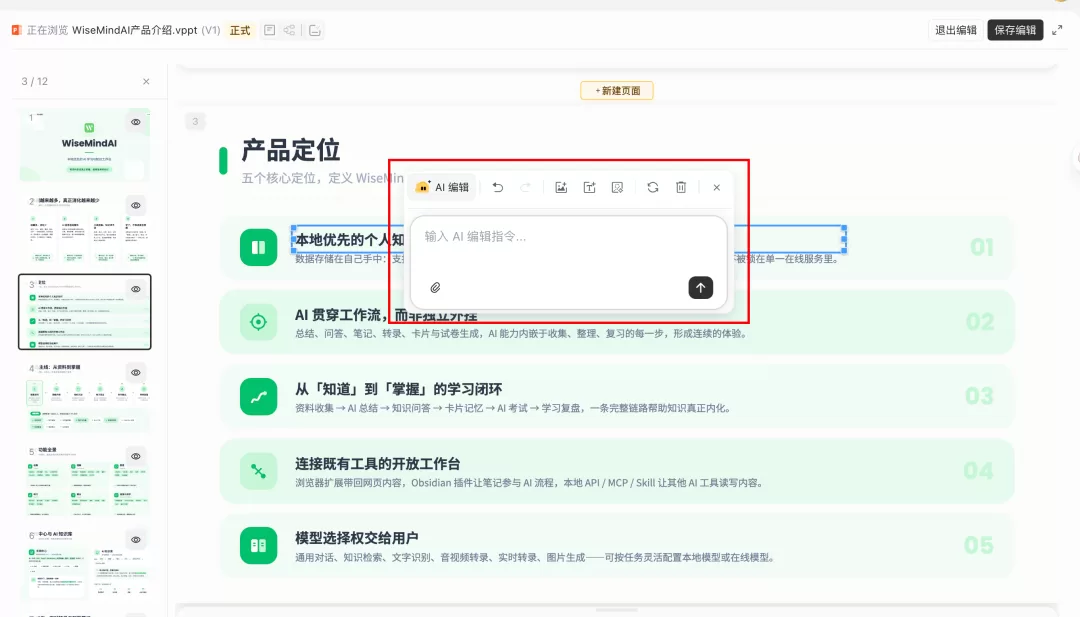Click 退出编辑 to exit editing
1080x617 pixels.
pos(955,30)
